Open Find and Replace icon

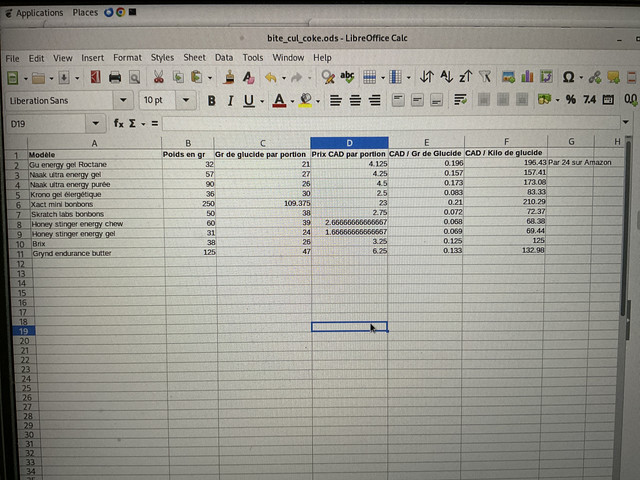click(328, 76)
